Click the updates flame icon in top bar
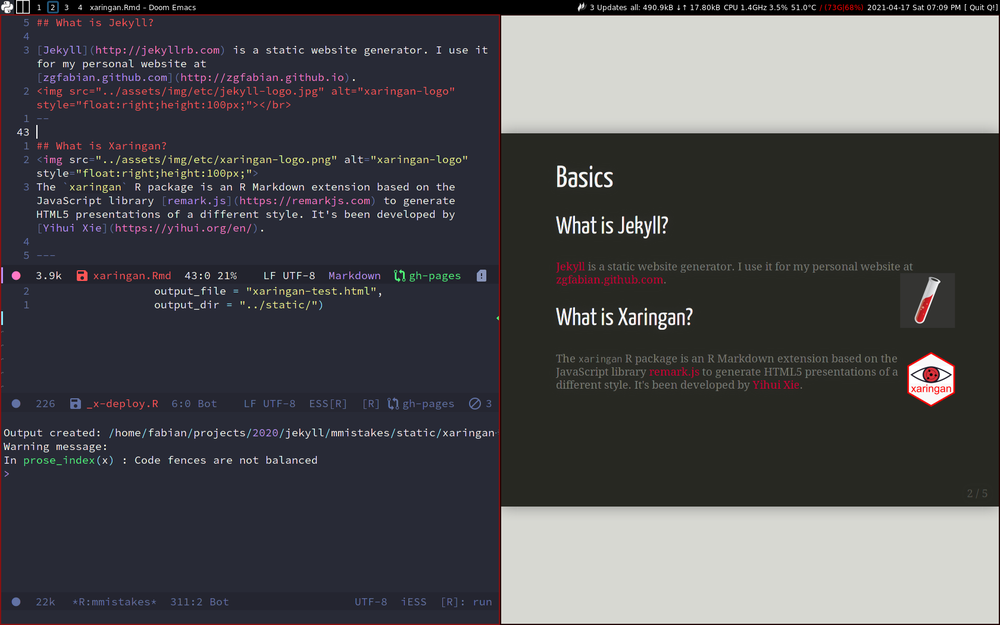Screen dimensions: 1000x625 (581, 7)
